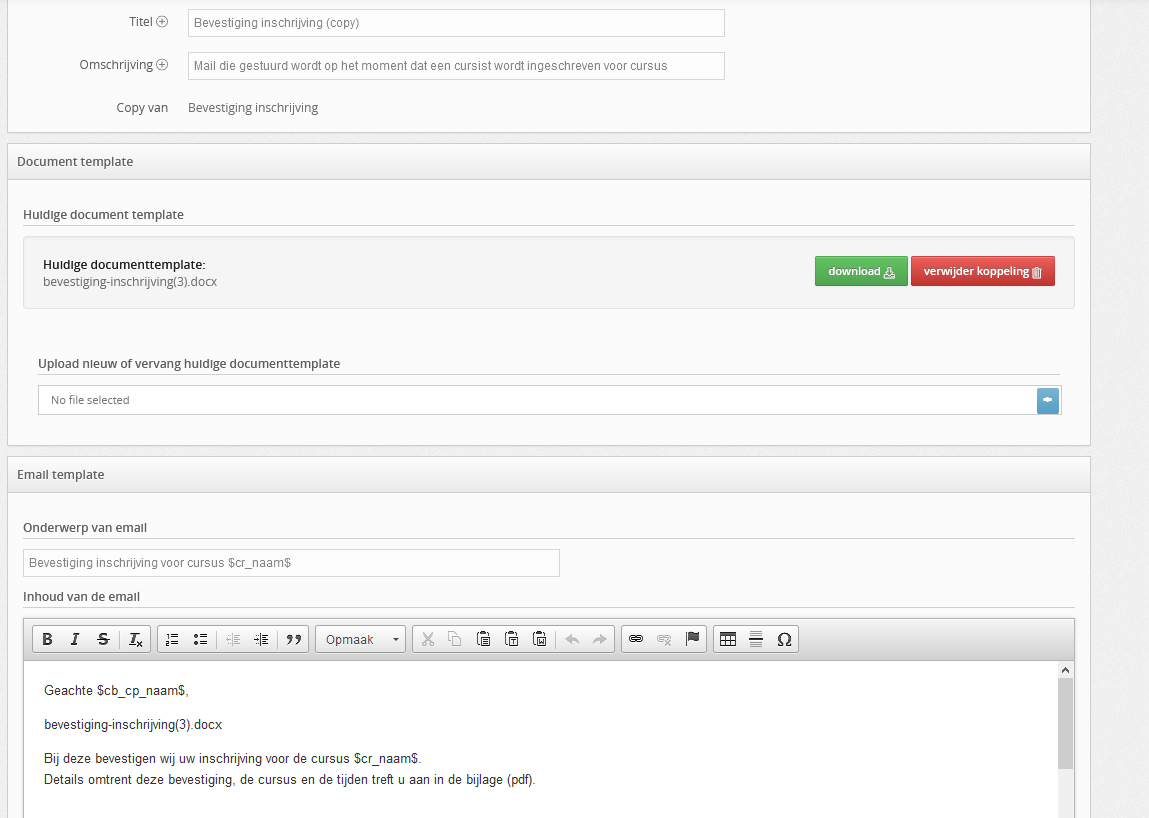
Task: Click the Document template panel header
Action: [549, 162]
